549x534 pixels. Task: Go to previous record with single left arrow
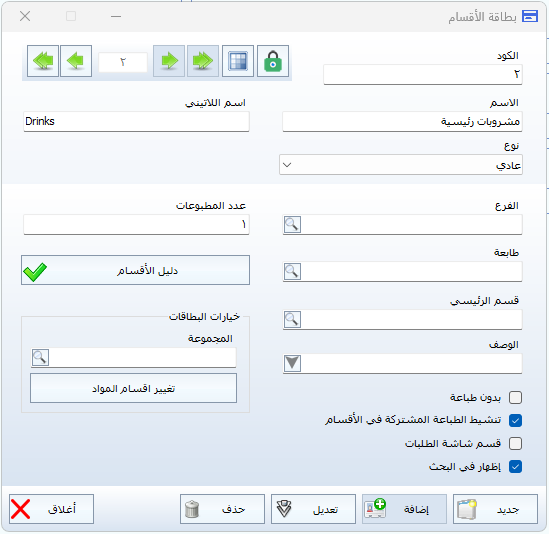click(x=76, y=61)
